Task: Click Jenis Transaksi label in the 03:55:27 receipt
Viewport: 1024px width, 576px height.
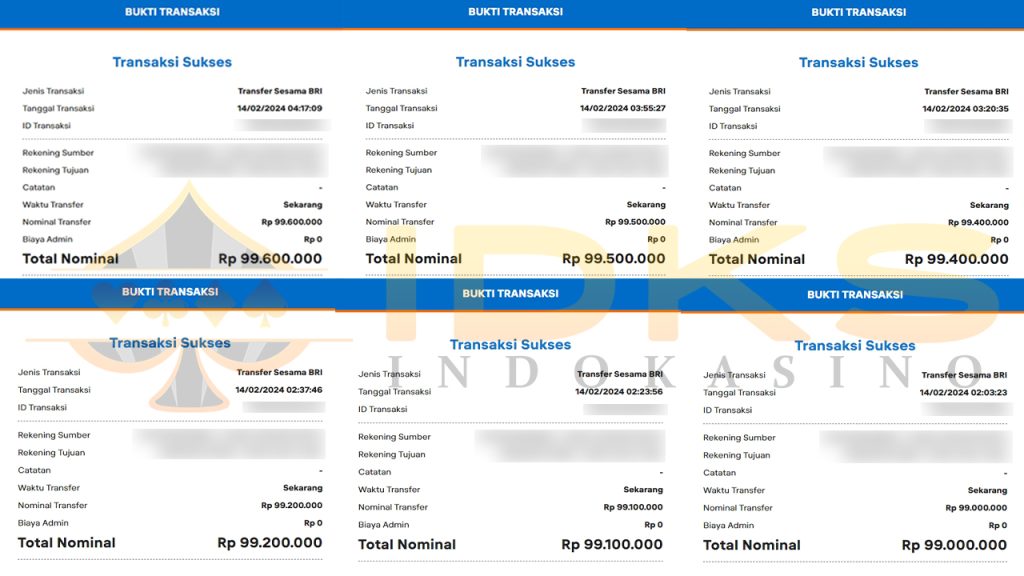Action: [x=396, y=91]
